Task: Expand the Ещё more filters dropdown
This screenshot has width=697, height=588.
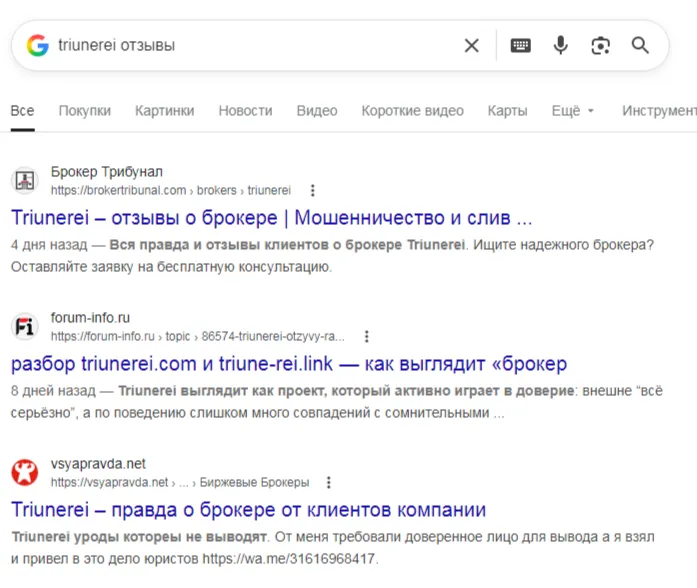Action: (573, 111)
